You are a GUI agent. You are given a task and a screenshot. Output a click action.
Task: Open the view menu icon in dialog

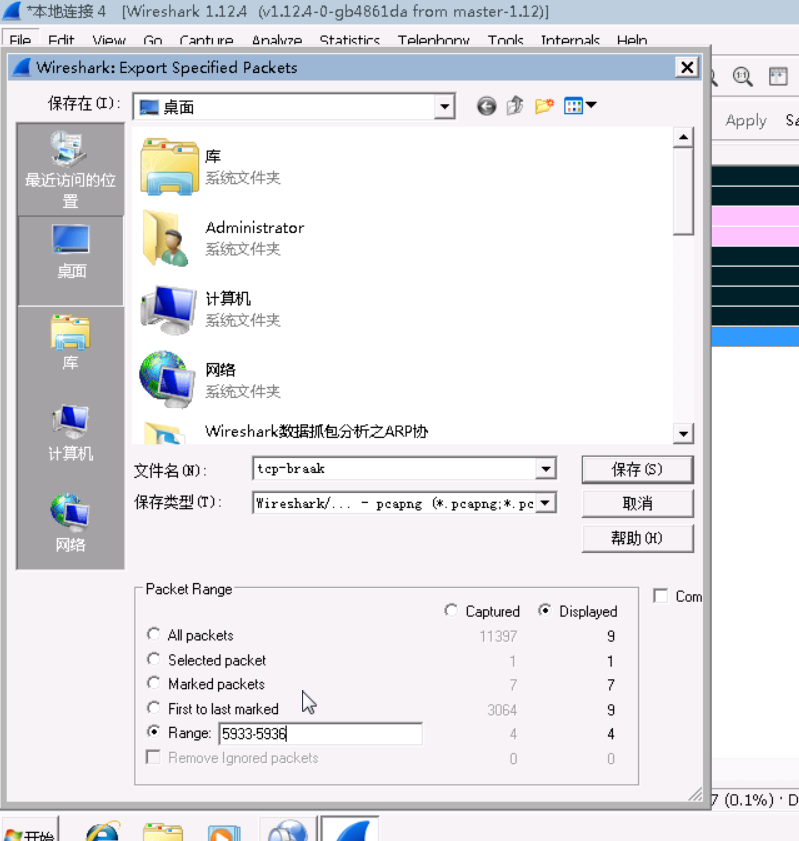click(x=580, y=106)
